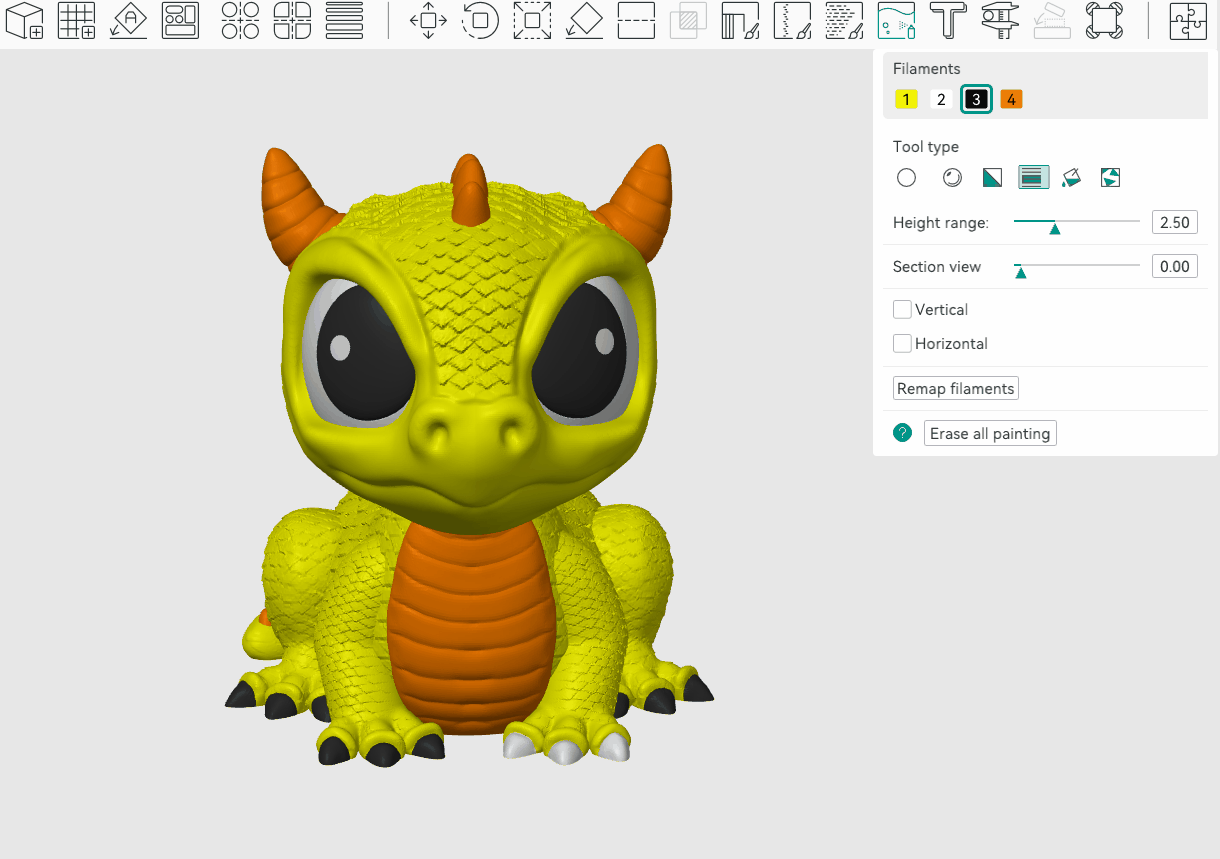Run Auto orient from the toolbar
Image resolution: width=1220 pixels, height=859 pixels.
[x=128, y=20]
